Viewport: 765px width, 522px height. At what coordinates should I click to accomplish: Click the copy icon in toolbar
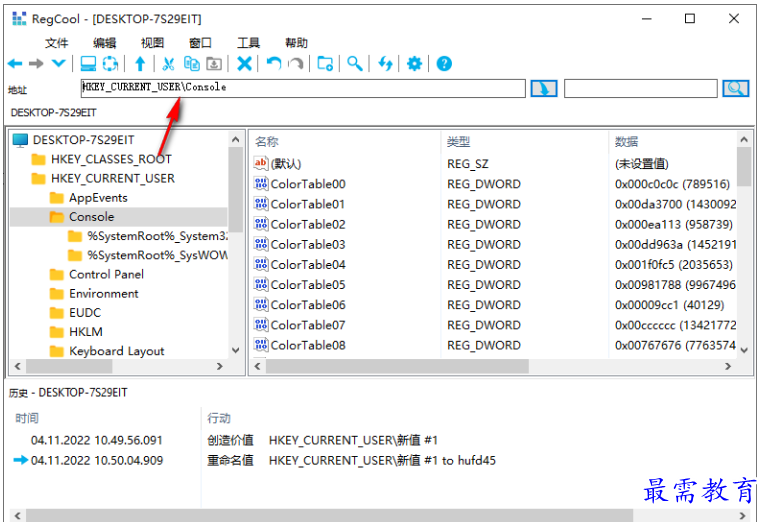click(x=191, y=63)
